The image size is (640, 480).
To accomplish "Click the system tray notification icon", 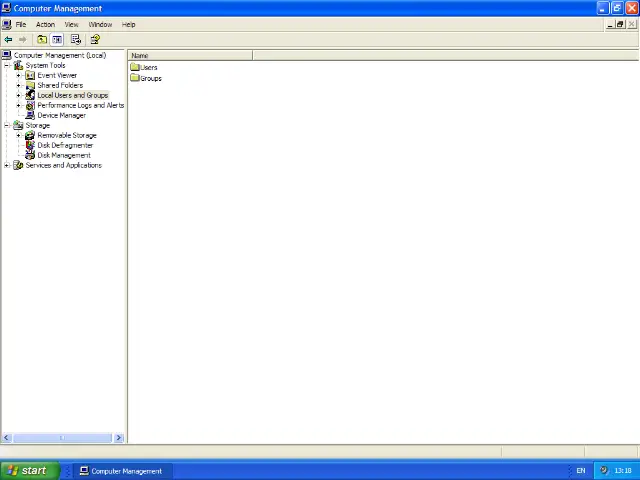I will pyautogui.click(x=604, y=470).
